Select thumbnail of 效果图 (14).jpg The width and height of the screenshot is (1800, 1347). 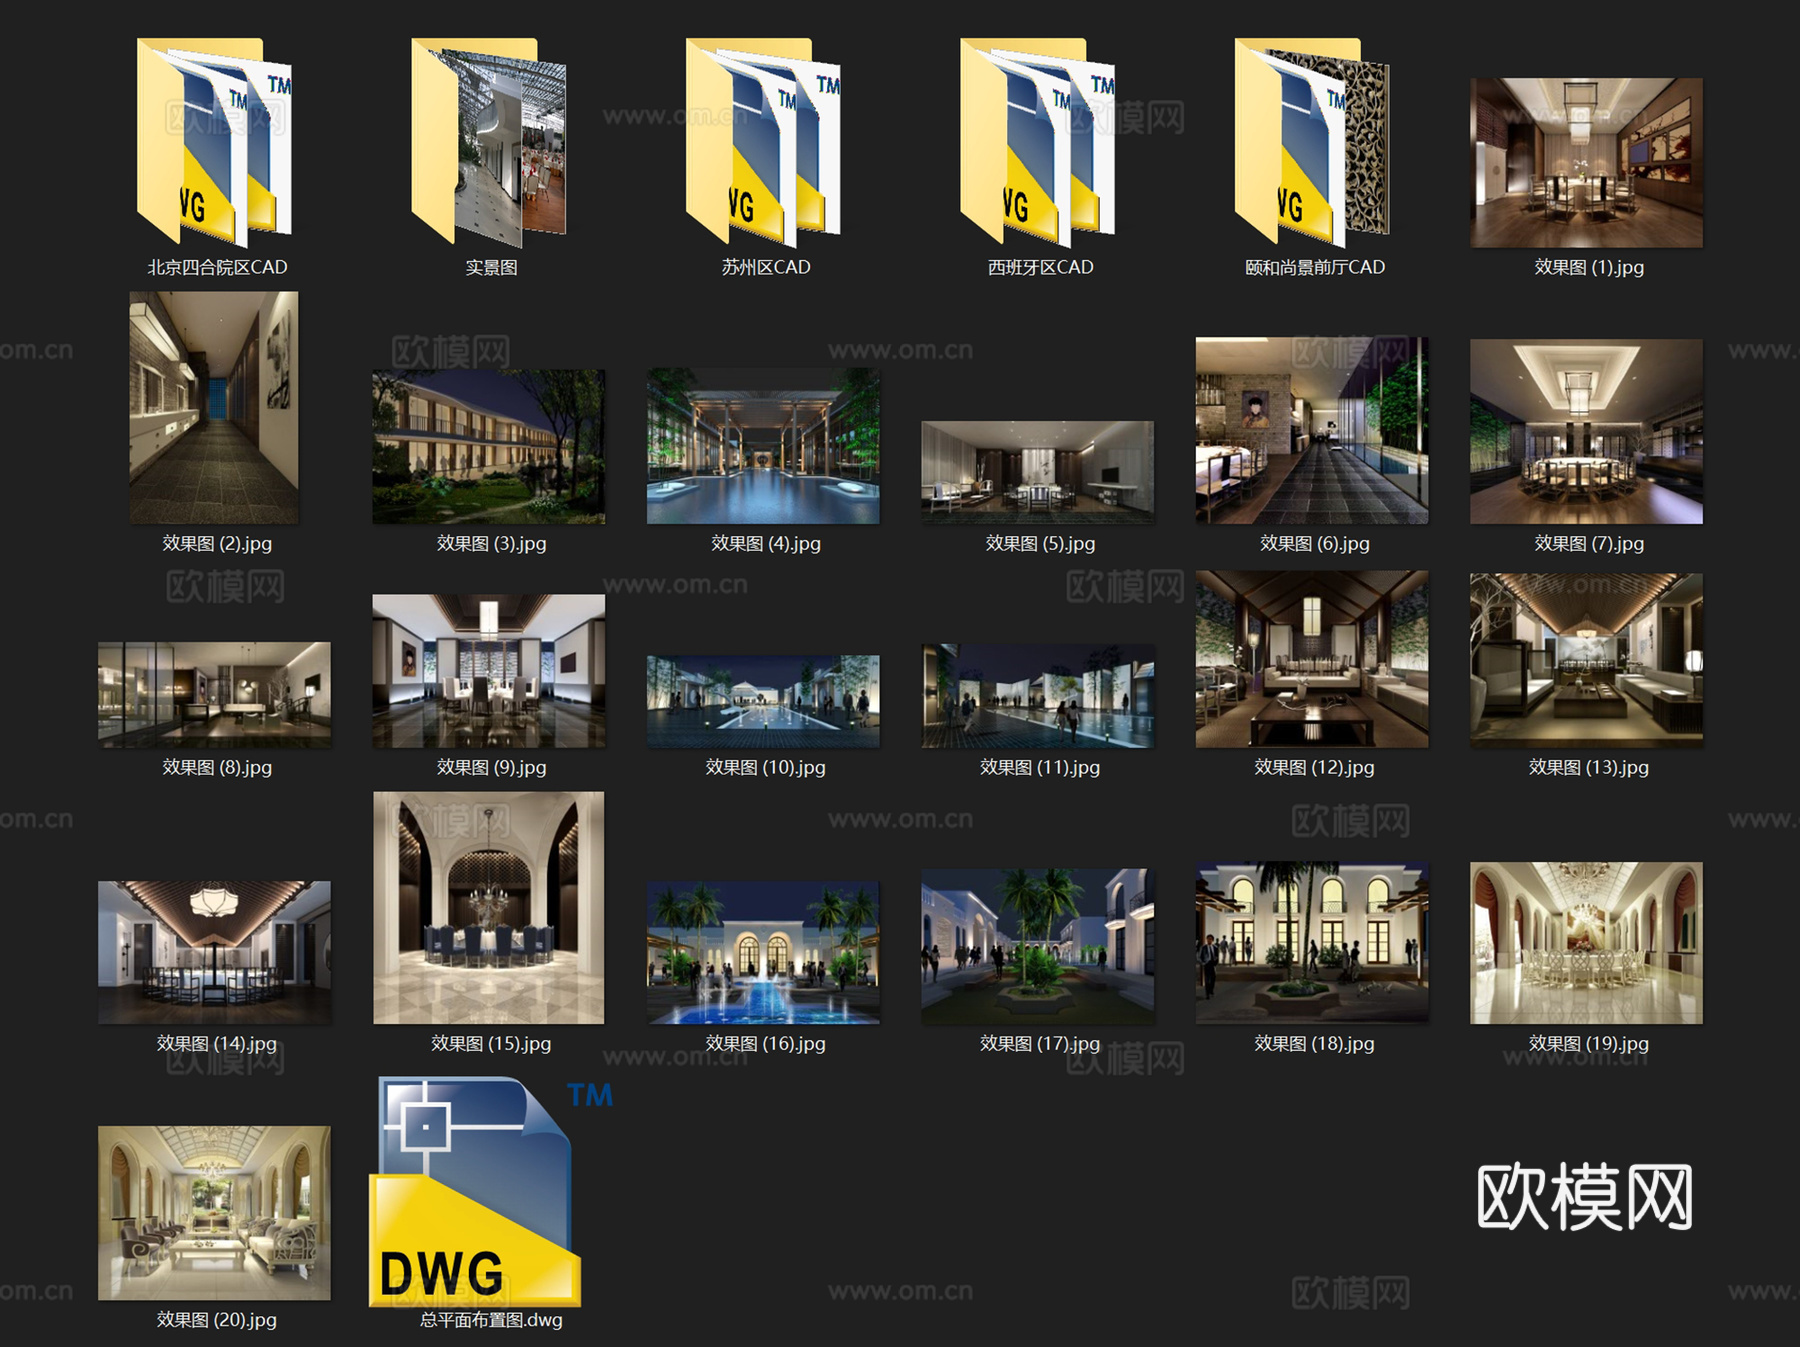(x=214, y=952)
